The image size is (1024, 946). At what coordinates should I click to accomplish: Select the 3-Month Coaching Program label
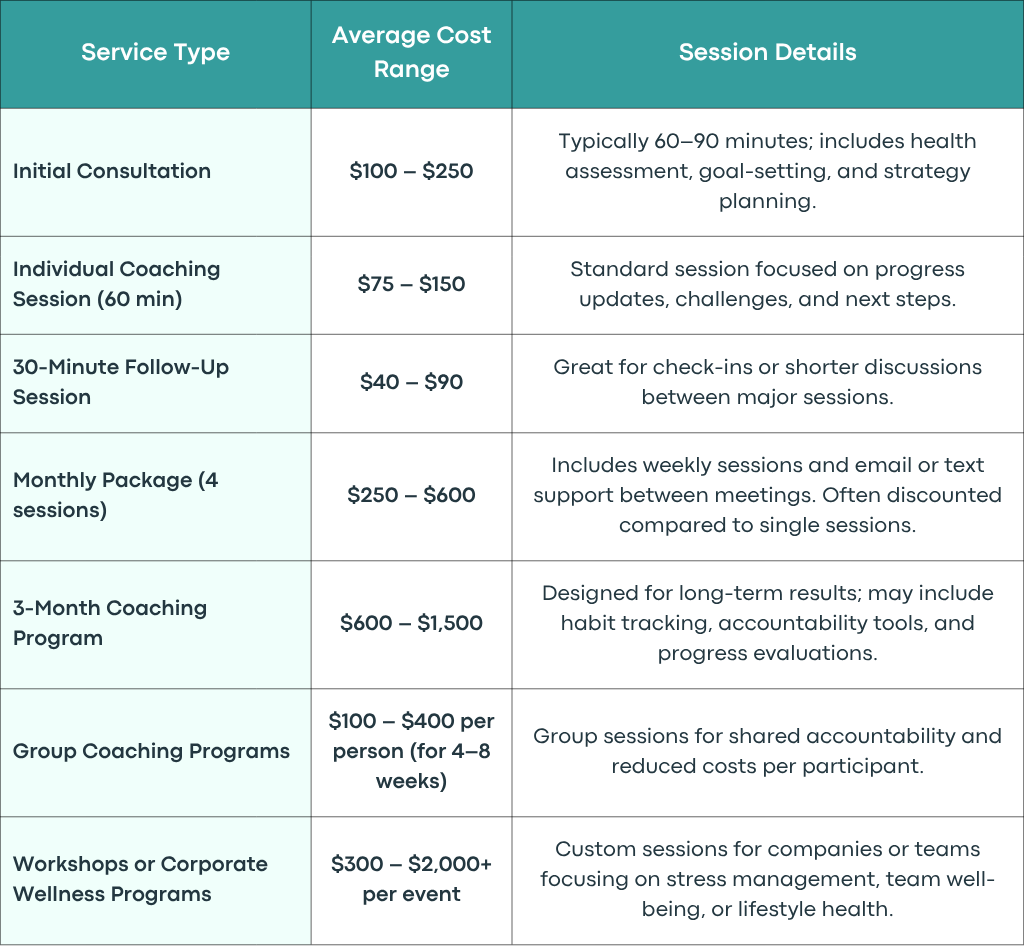(x=110, y=623)
